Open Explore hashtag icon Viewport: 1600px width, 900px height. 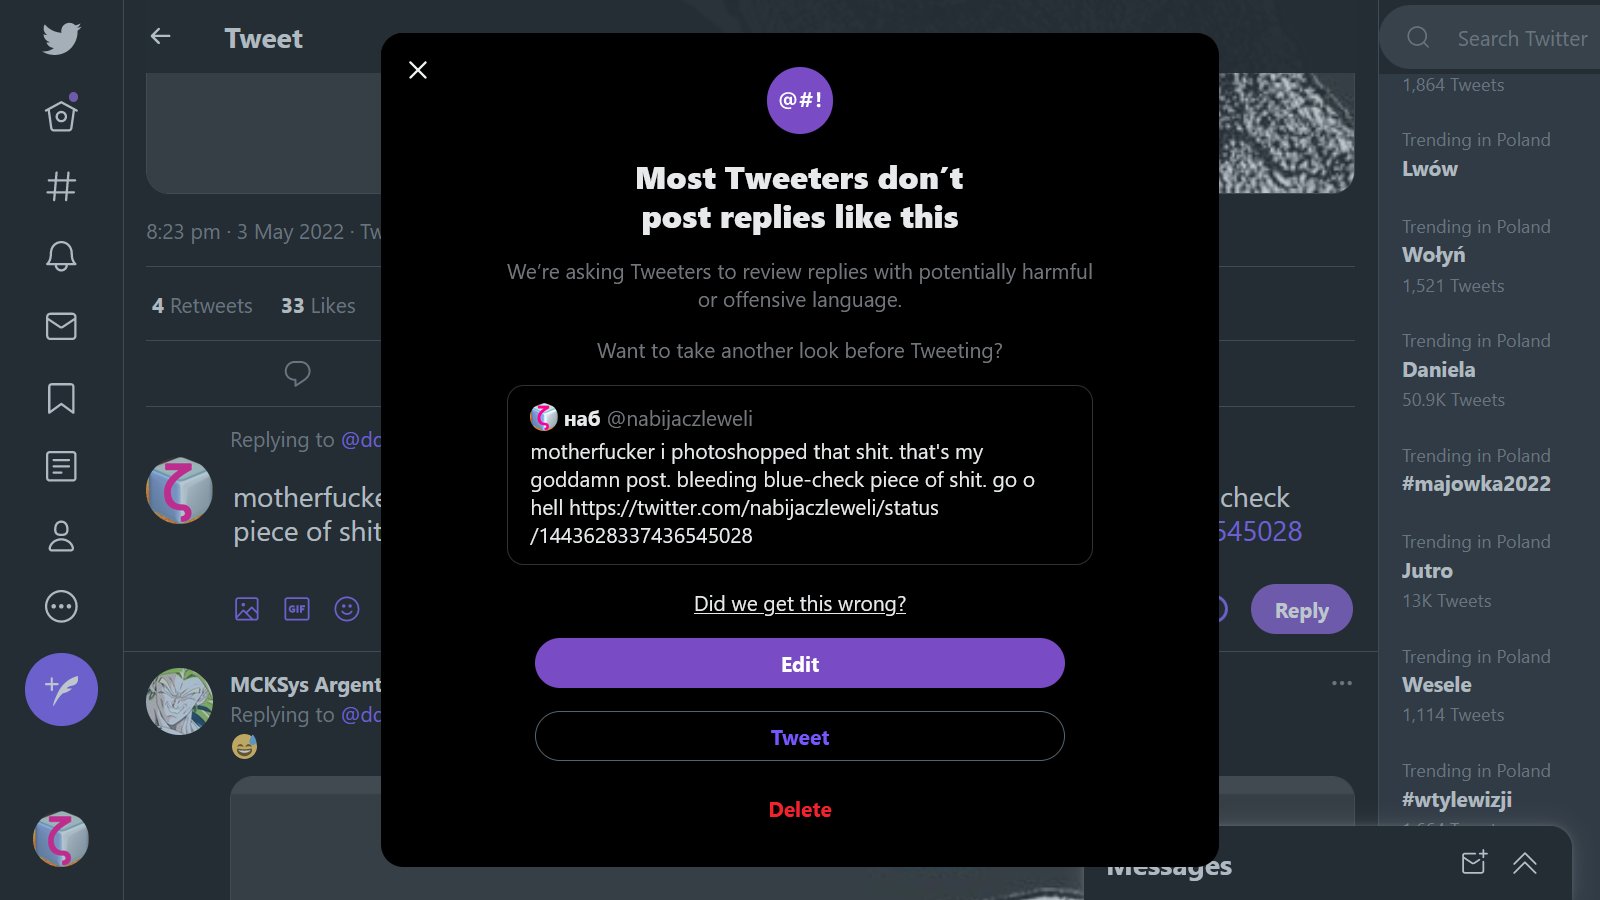pyautogui.click(x=61, y=186)
